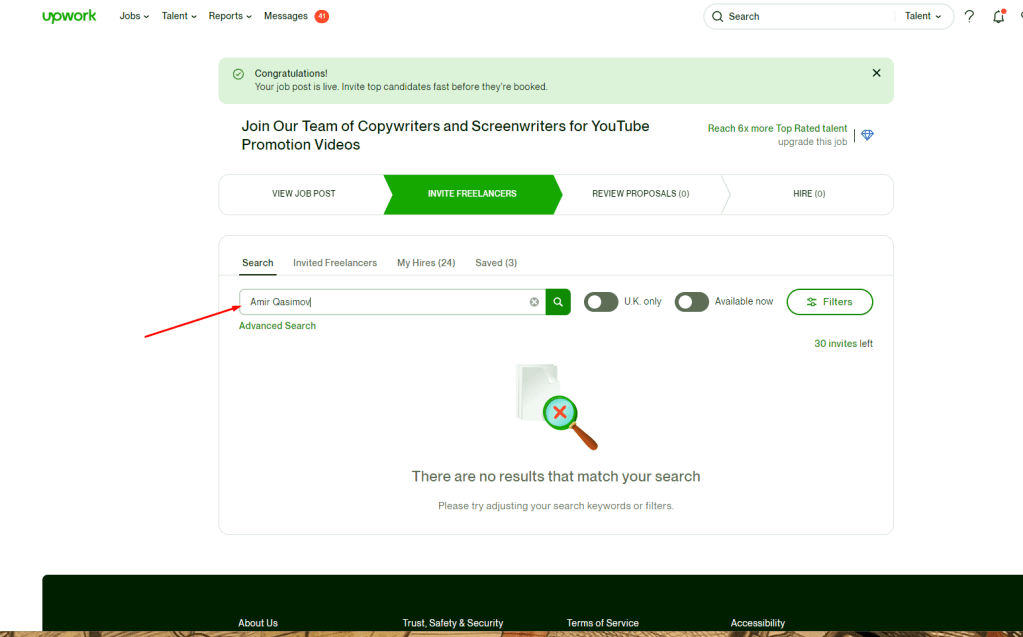Open Accessibility footer link
The height and width of the screenshot is (637, 1023).
pos(757,623)
